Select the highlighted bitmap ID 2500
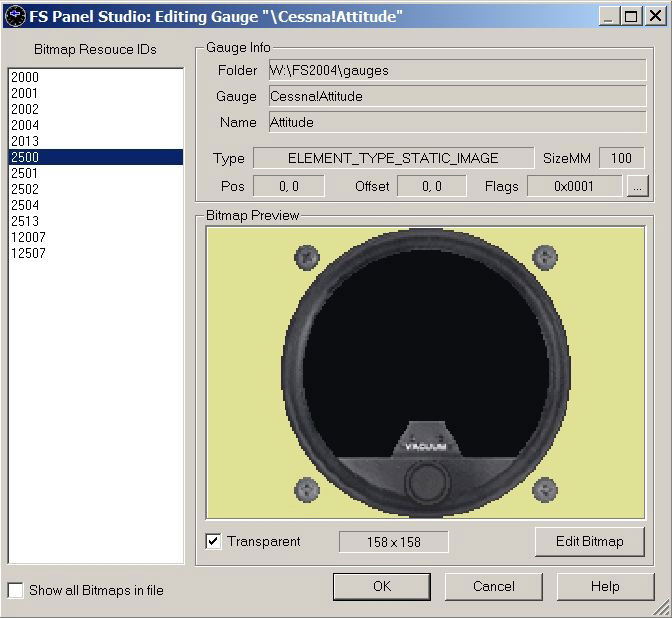The image size is (672, 618). coord(95,158)
